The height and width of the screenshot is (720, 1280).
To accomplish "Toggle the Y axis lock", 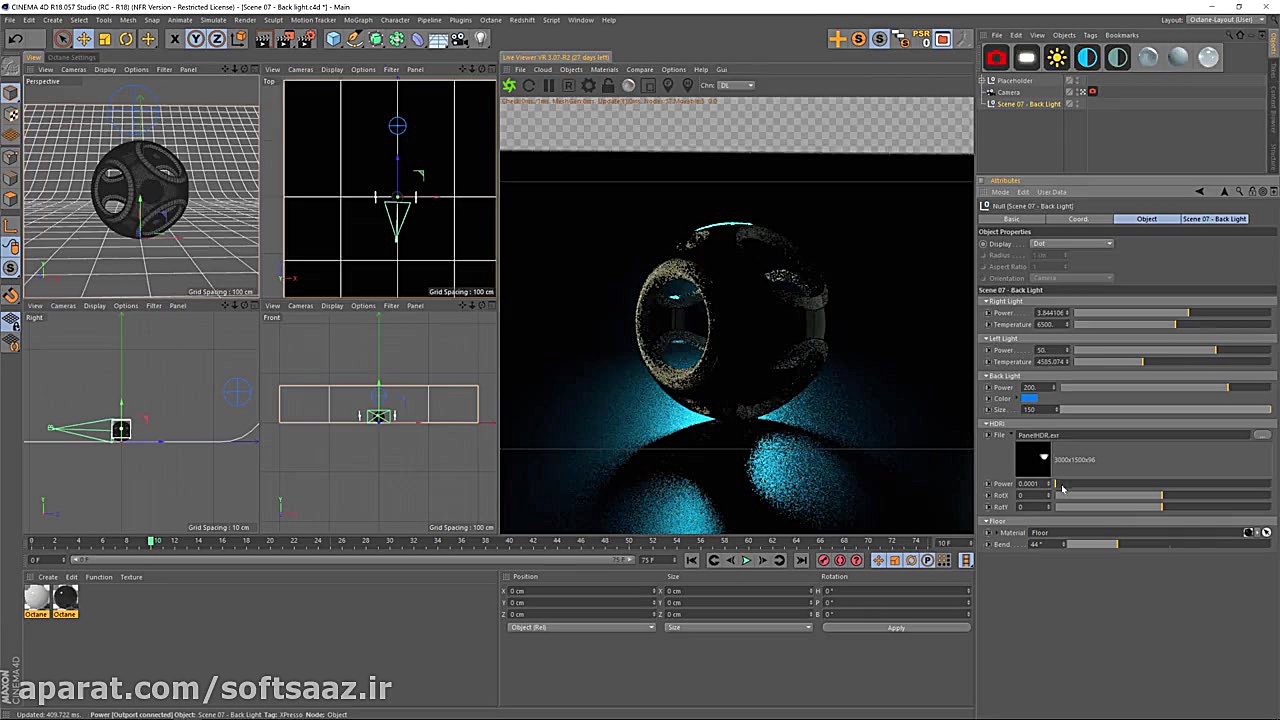I will pos(196,39).
